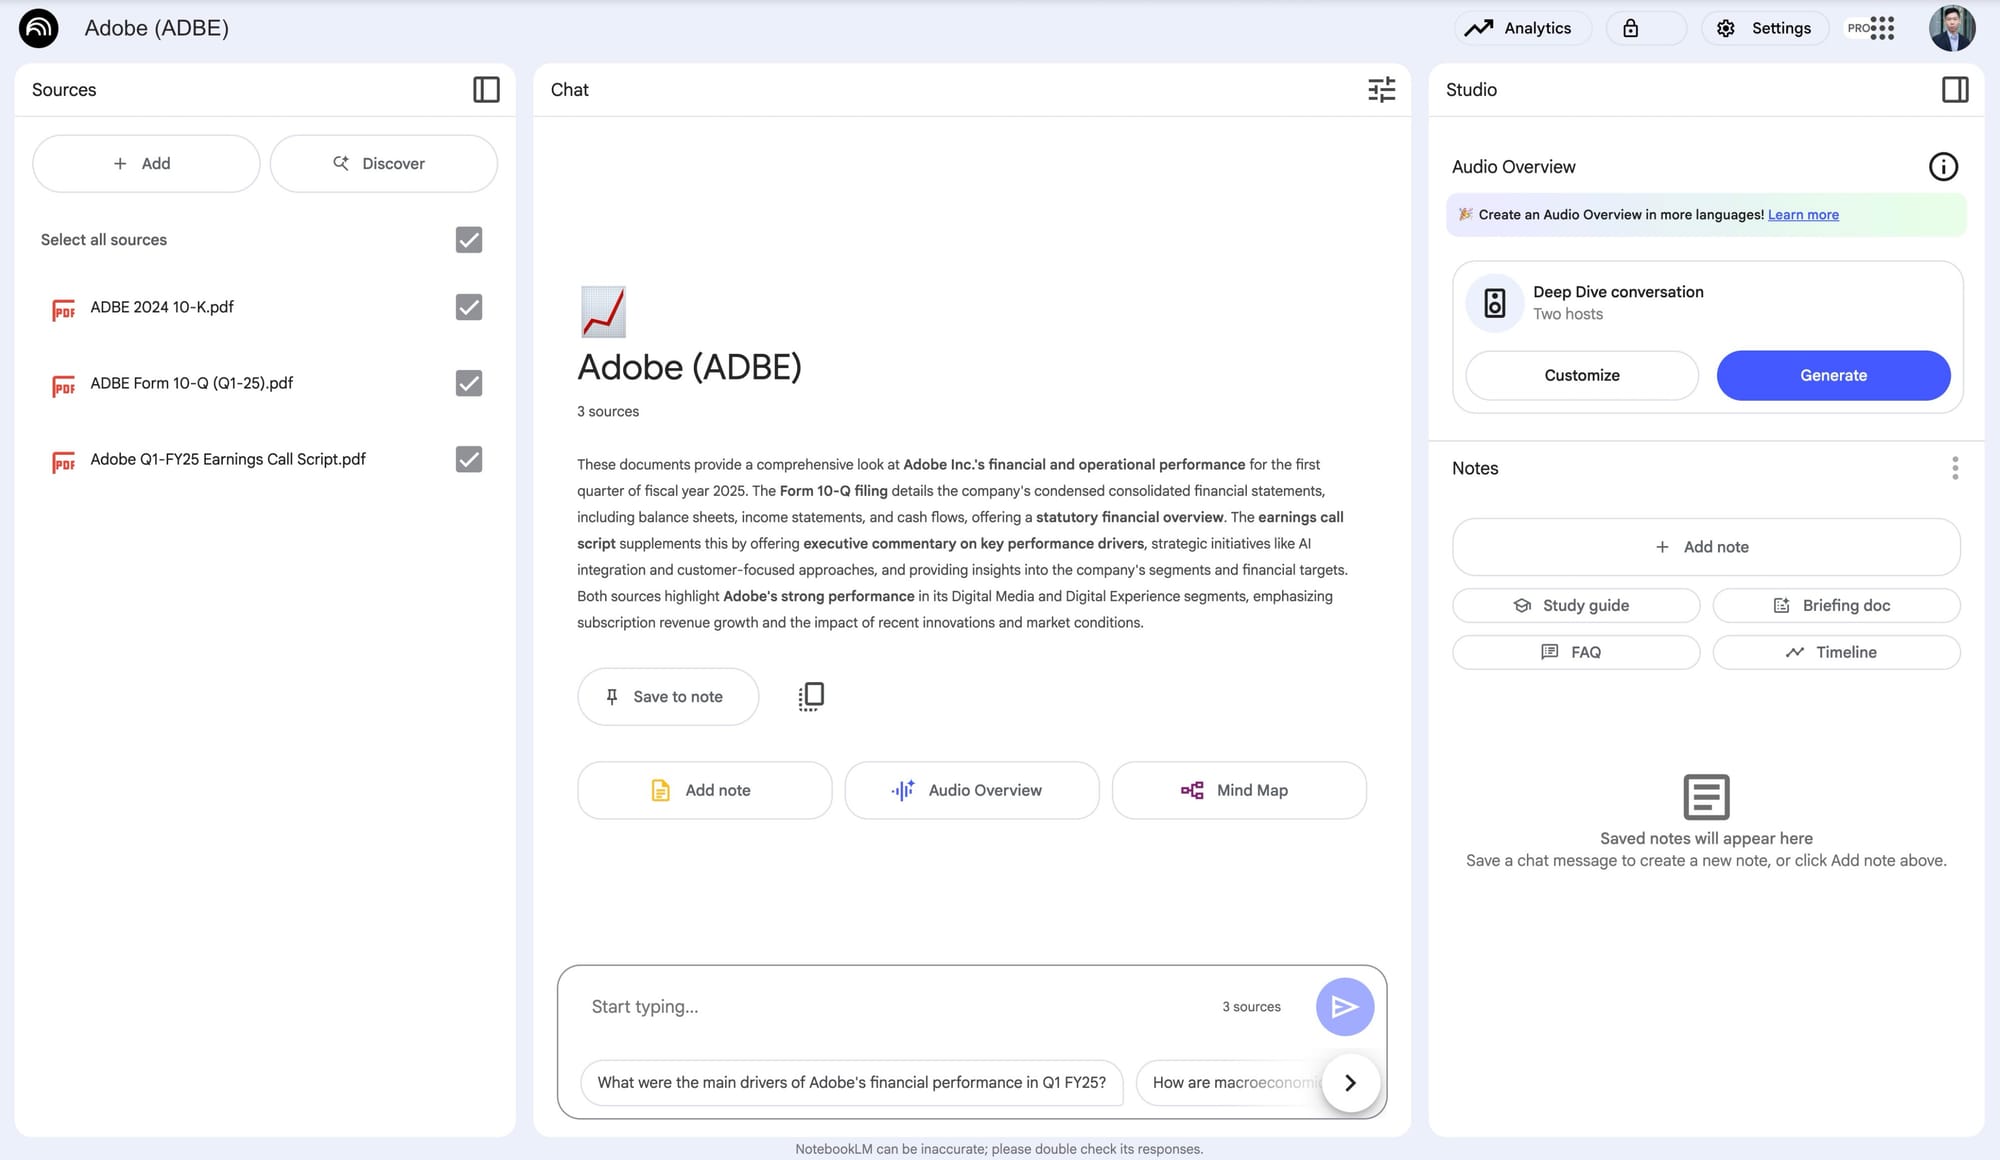Create a Study guide
The width and height of the screenshot is (2000, 1160).
1576,606
